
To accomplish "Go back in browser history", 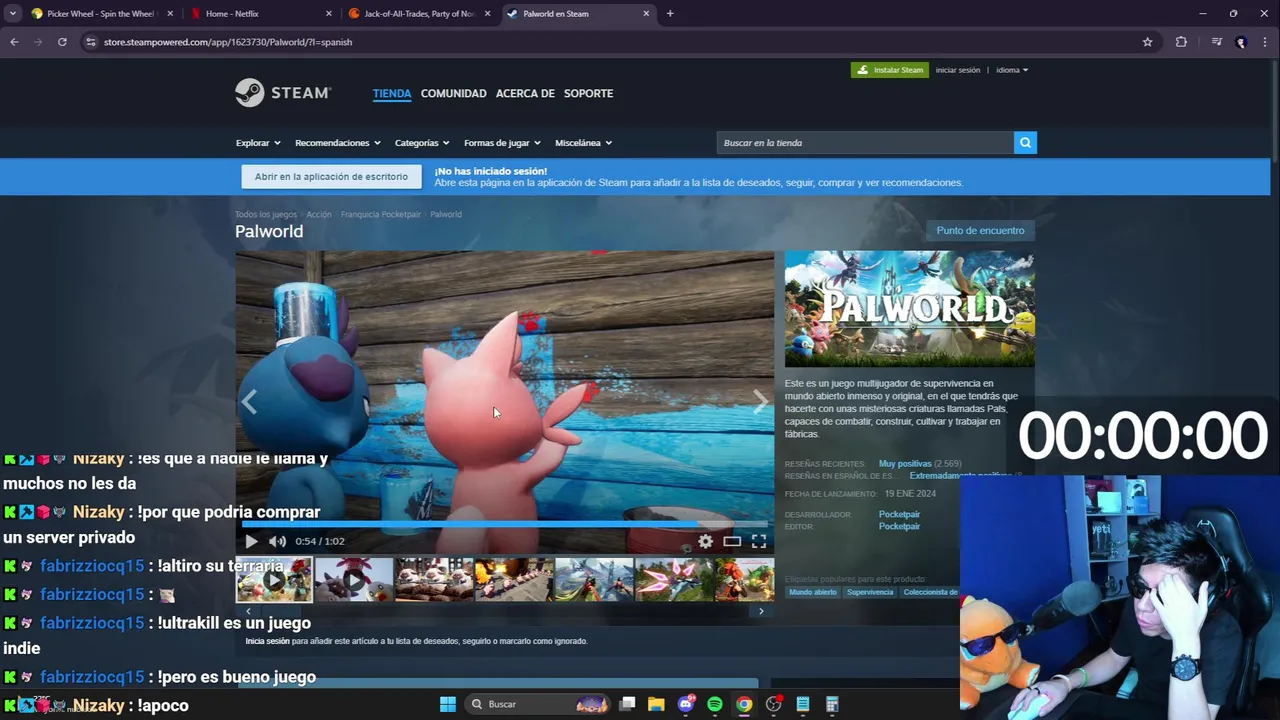I will (14, 42).
